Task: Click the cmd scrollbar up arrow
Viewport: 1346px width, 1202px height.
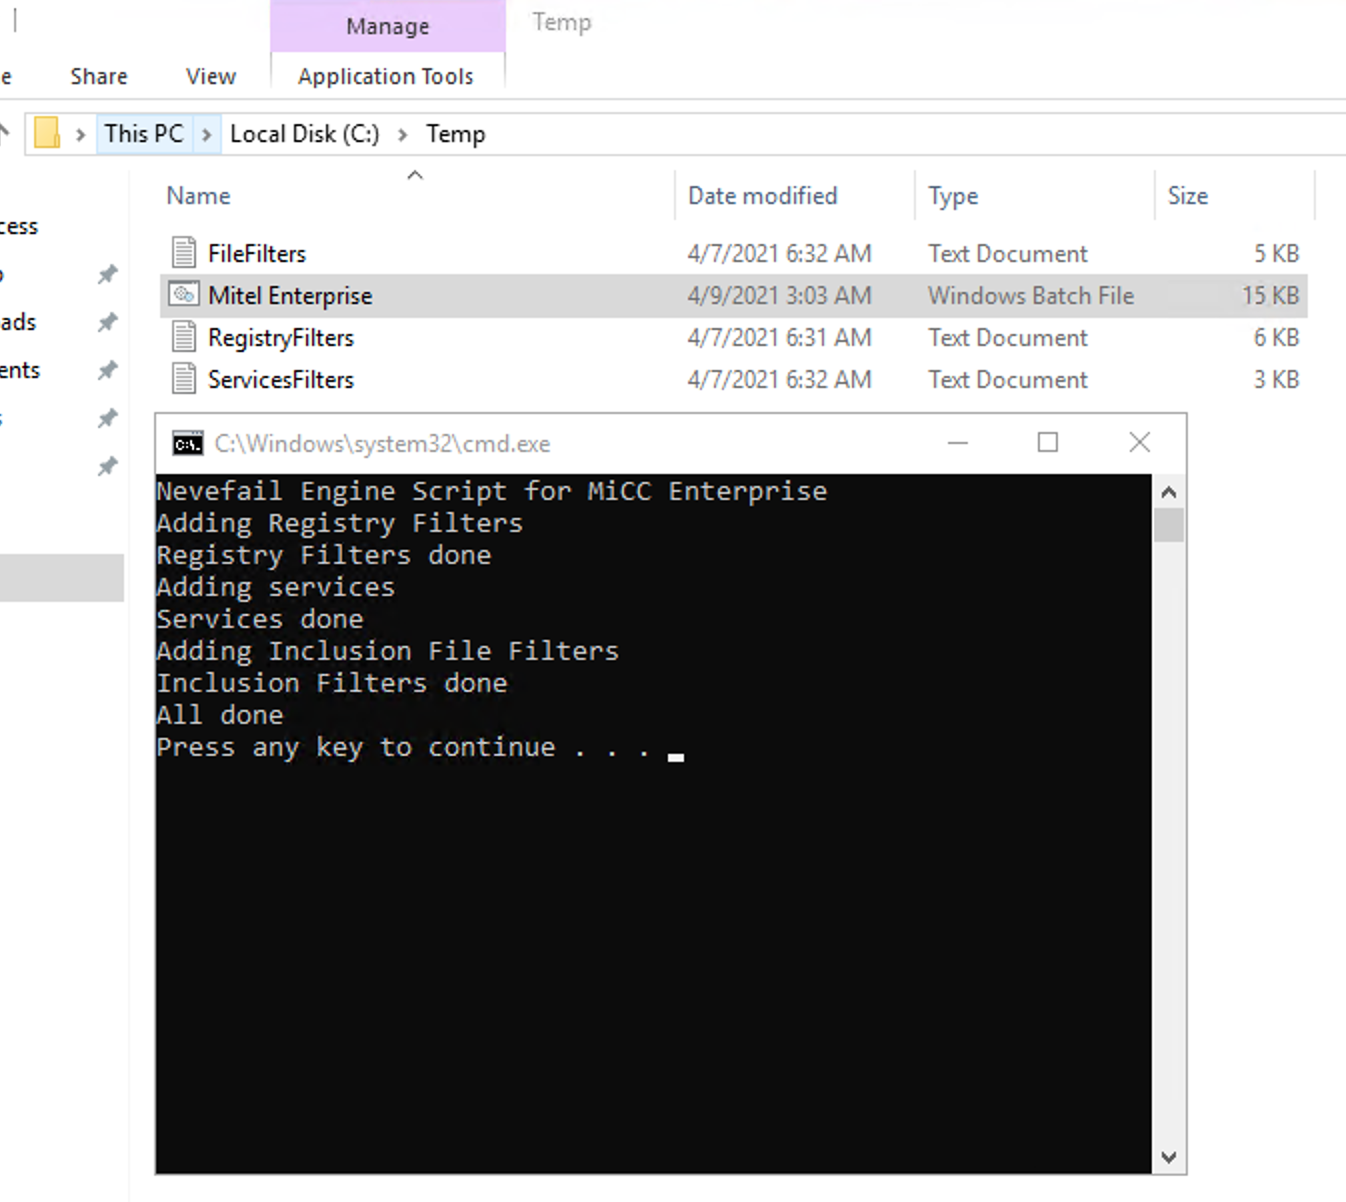Action: click(1168, 492)
